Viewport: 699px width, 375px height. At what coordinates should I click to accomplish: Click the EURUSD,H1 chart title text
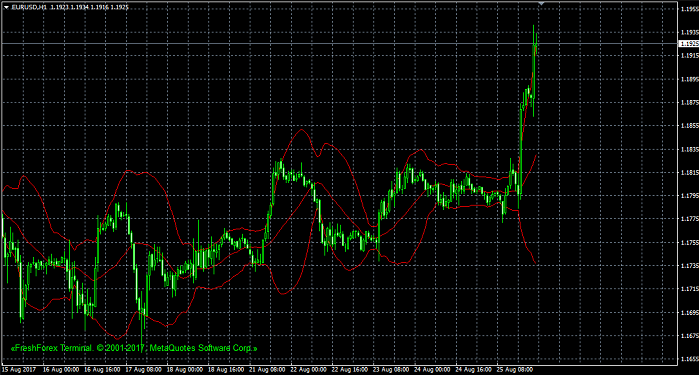click(29, 8)
